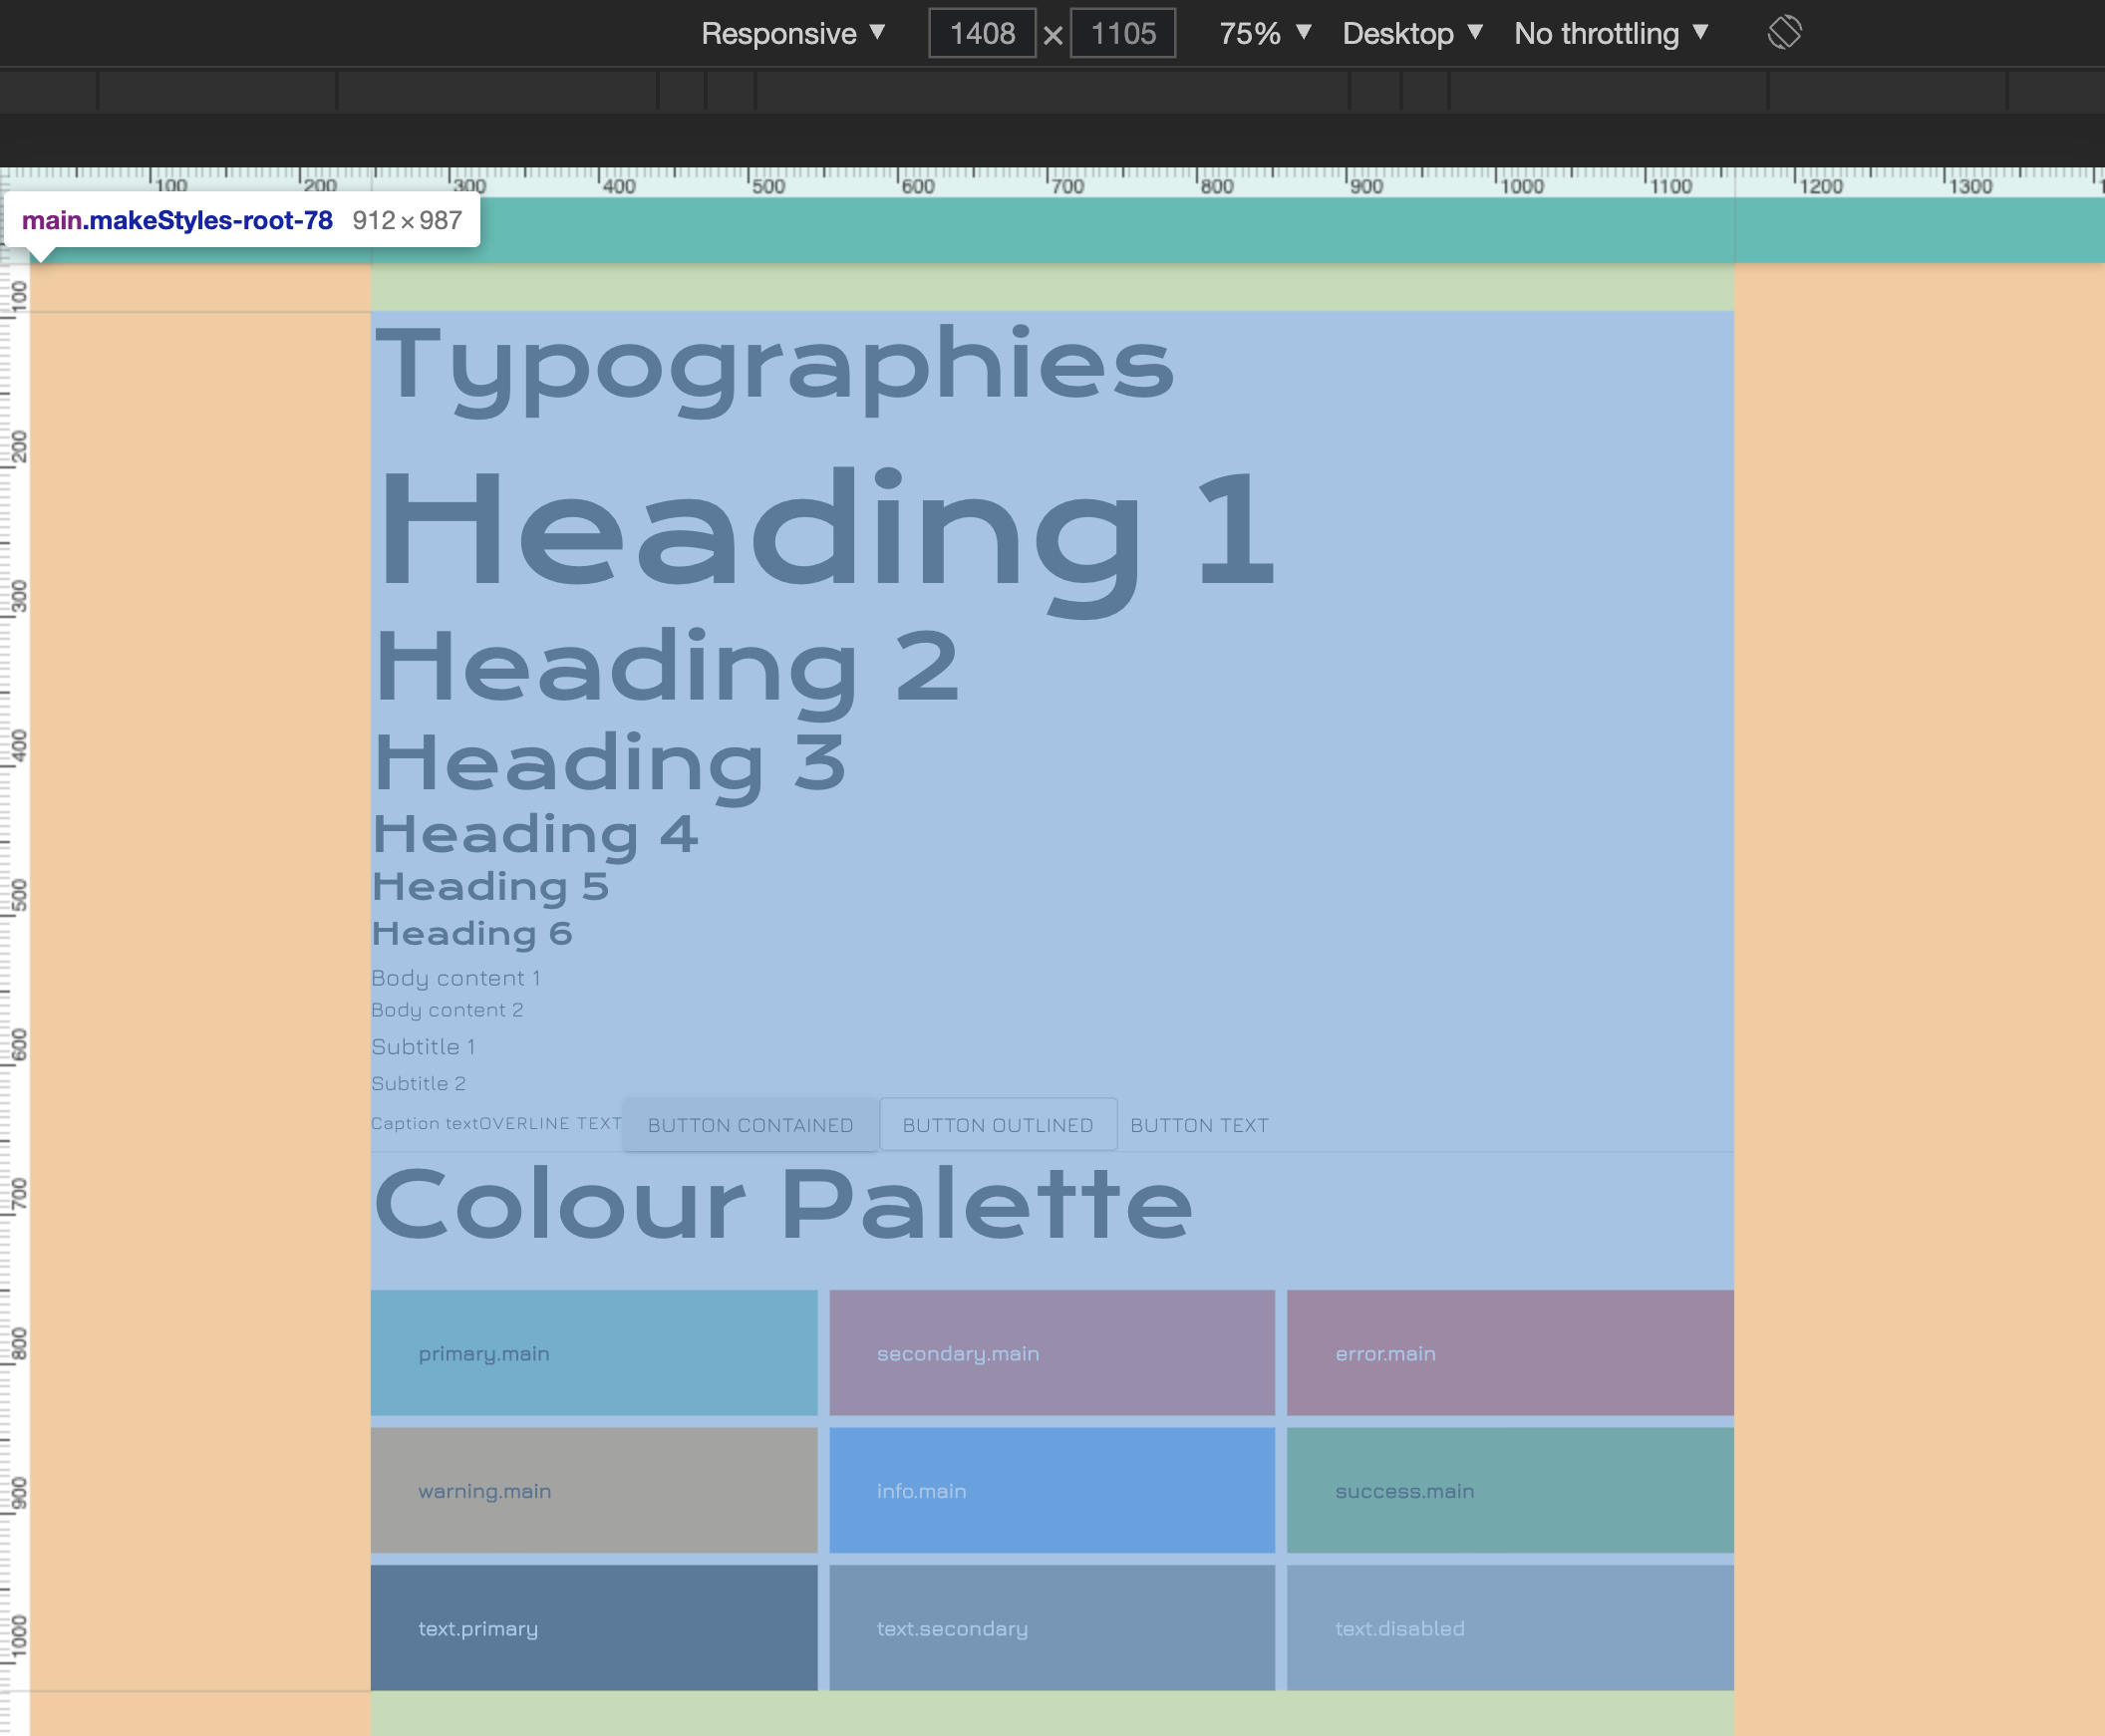Click the BUTTON CONTAINED button

click(750, 1125)
